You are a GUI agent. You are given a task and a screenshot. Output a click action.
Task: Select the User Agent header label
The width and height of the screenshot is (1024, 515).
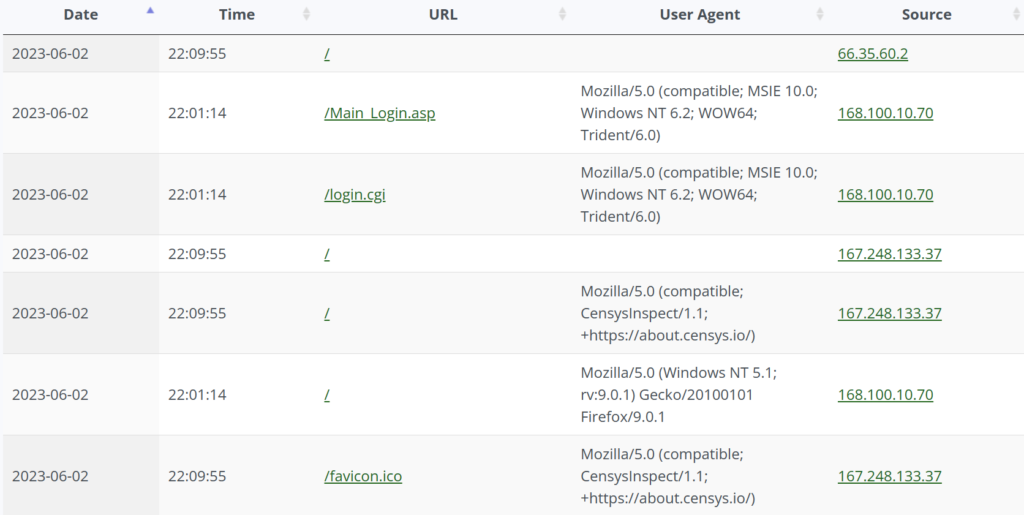pyautogui.click(x=700, y=15)
